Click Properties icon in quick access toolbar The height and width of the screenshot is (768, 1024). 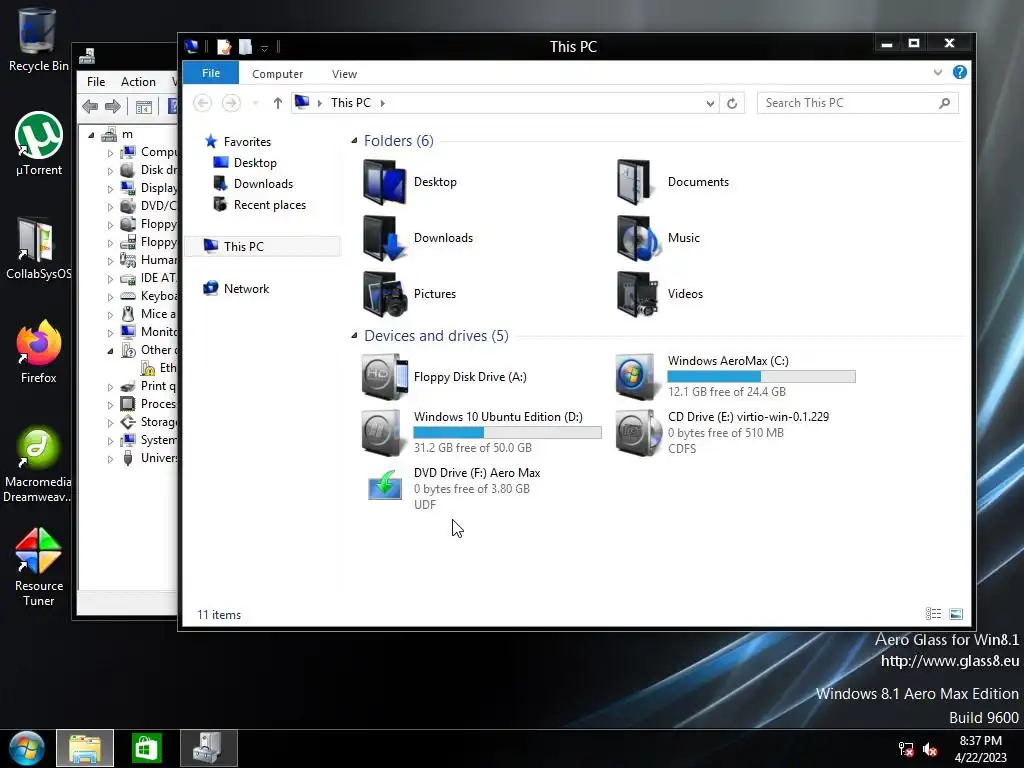pyautogui.click(x=224, y=47)
